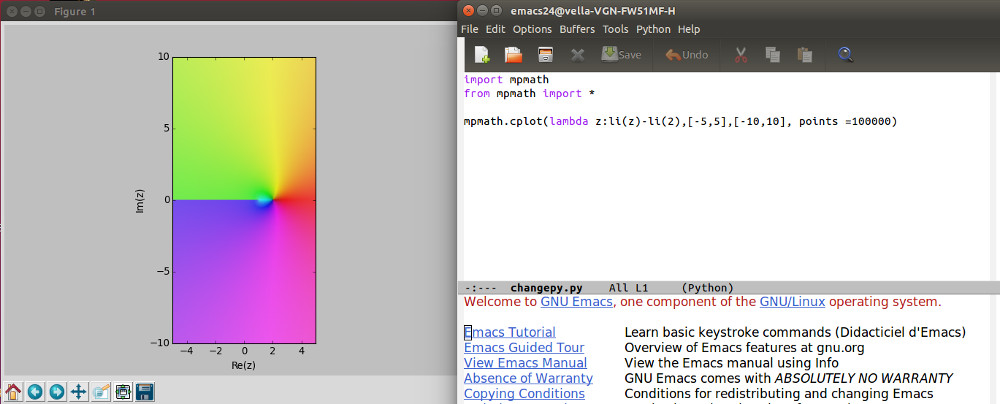The width and height of the screenshot is (1000, 404).
Task: Open the Emacs Tutorial link
Action: coord(510,332)
